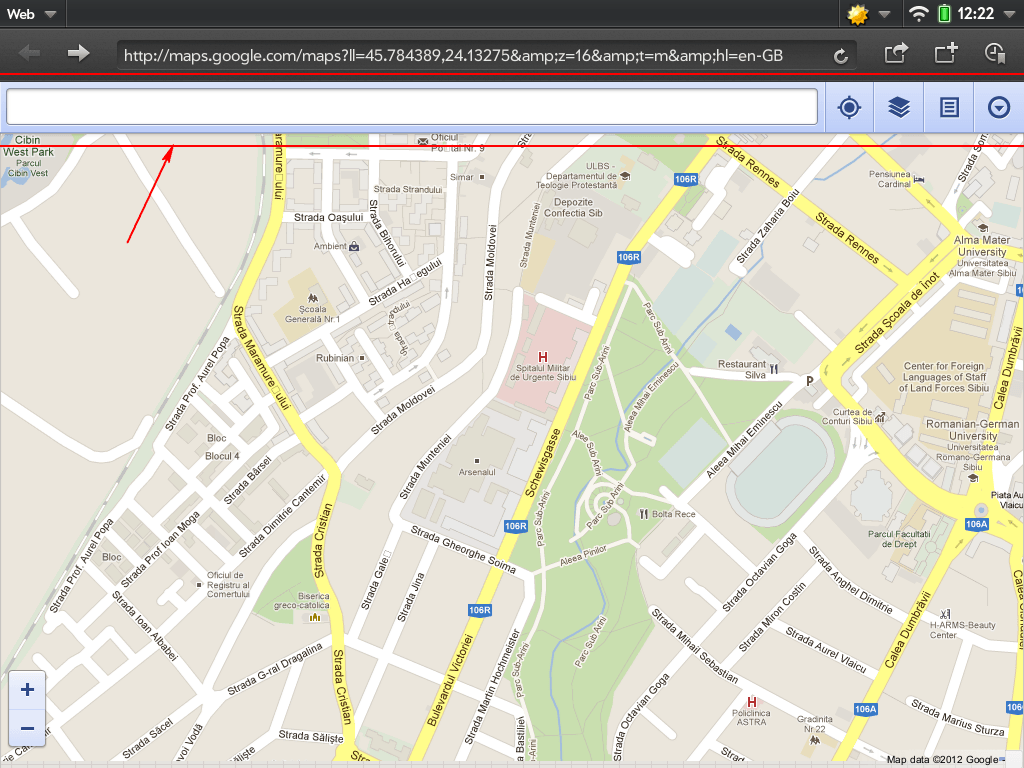Viewport: 1024px width, 768px height.
Task: Zoom in using the plus button
Action: 27,688
